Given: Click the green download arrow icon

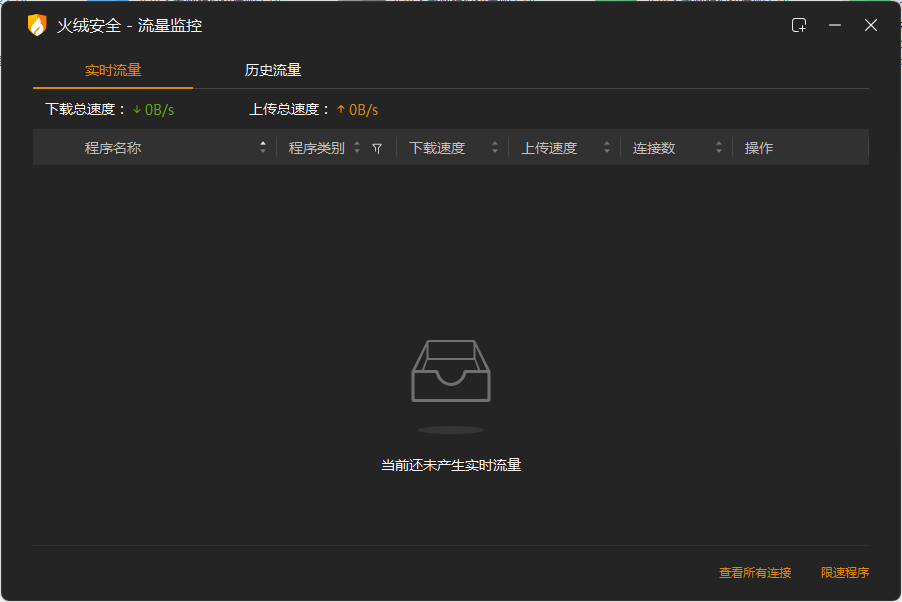Looking at the screenshot, I should point(137,110).
